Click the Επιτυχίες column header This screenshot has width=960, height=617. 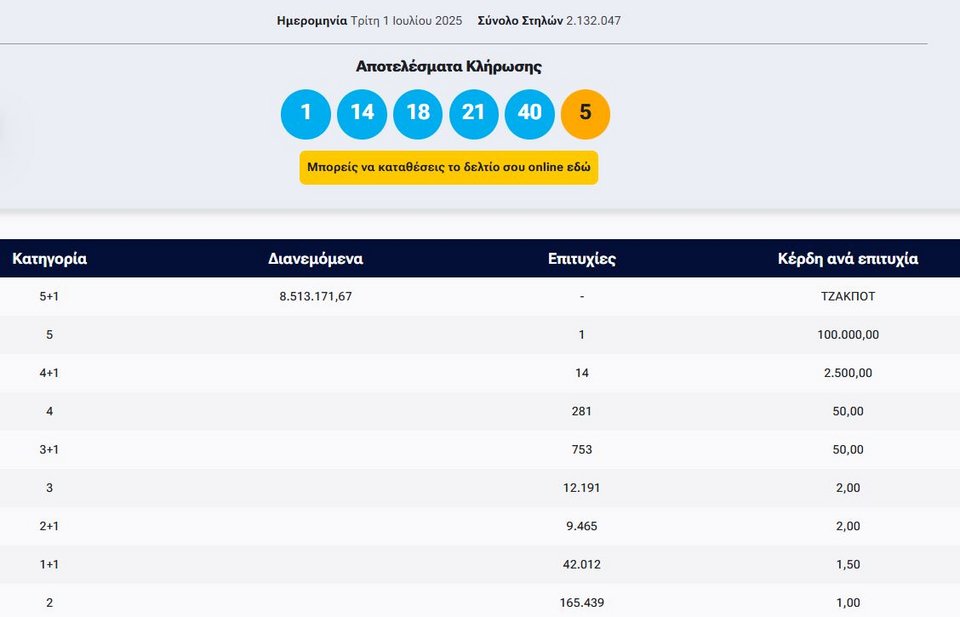[x=582, y=259]
